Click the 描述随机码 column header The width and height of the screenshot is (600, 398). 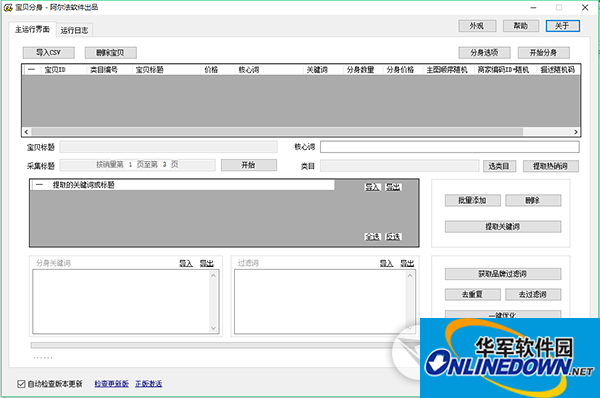(558, 70)
